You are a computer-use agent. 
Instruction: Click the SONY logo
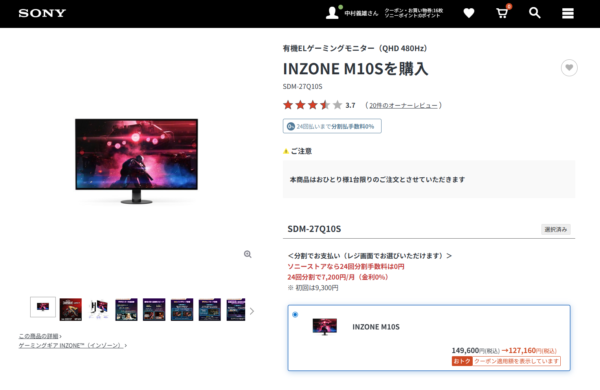(x=42, y=13)
